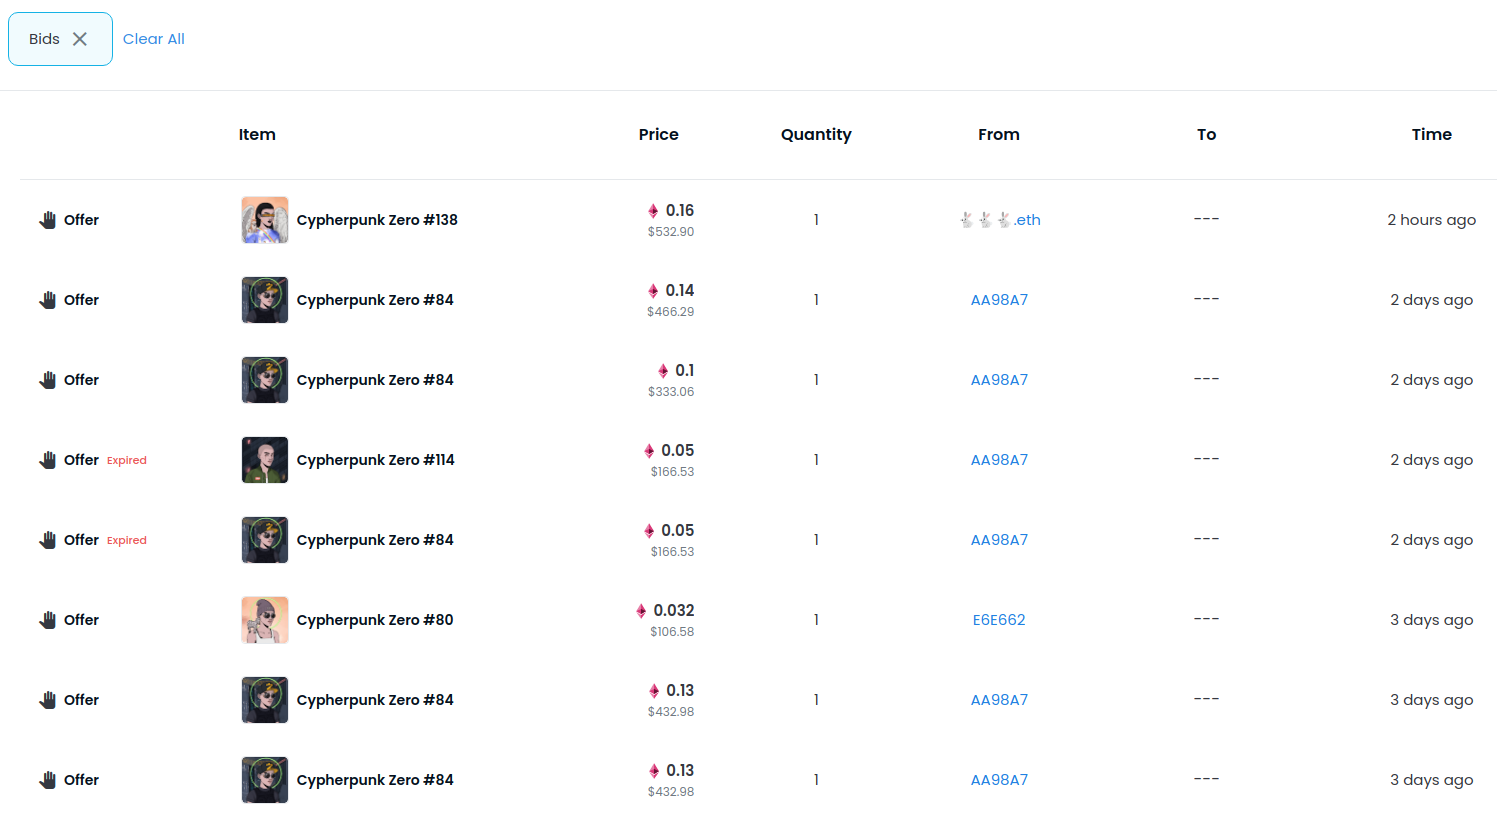Remove the Bids filter chip
The height and width of the screenshot is (814, 1497).
pyautogui.click(x=80, y=39)
